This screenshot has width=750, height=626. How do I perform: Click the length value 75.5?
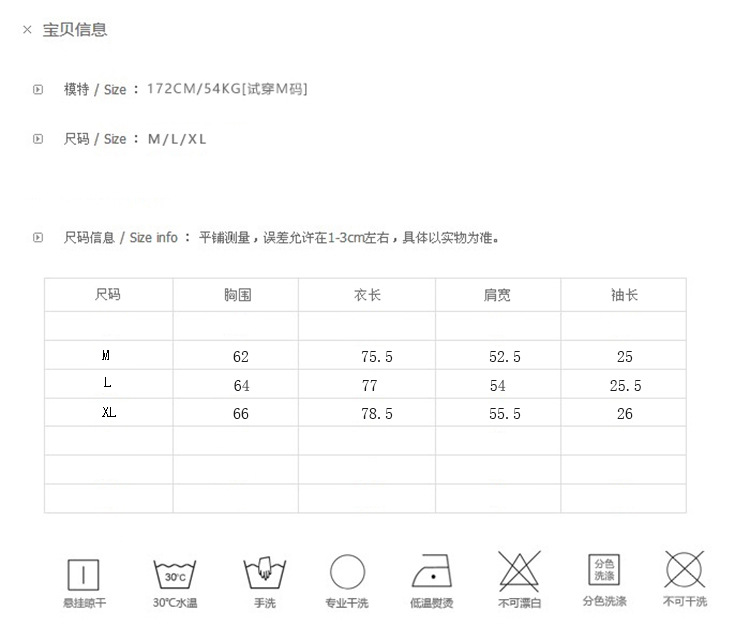(377, 356)
